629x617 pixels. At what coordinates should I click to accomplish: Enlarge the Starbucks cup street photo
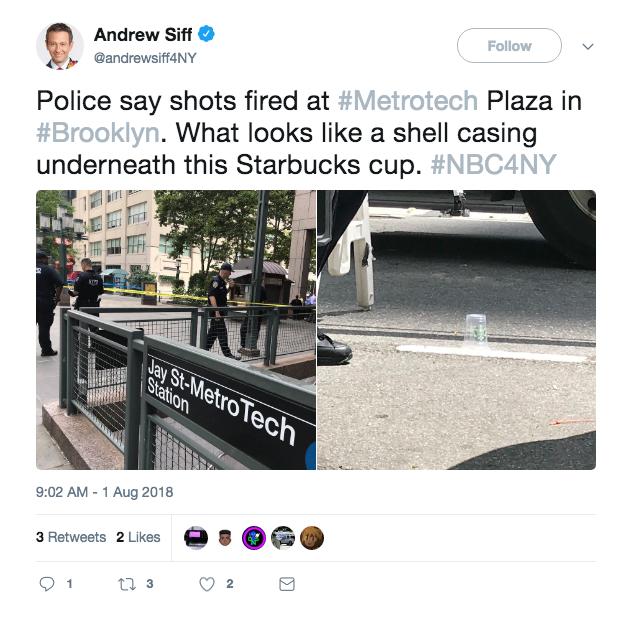[x=457, y=330]
